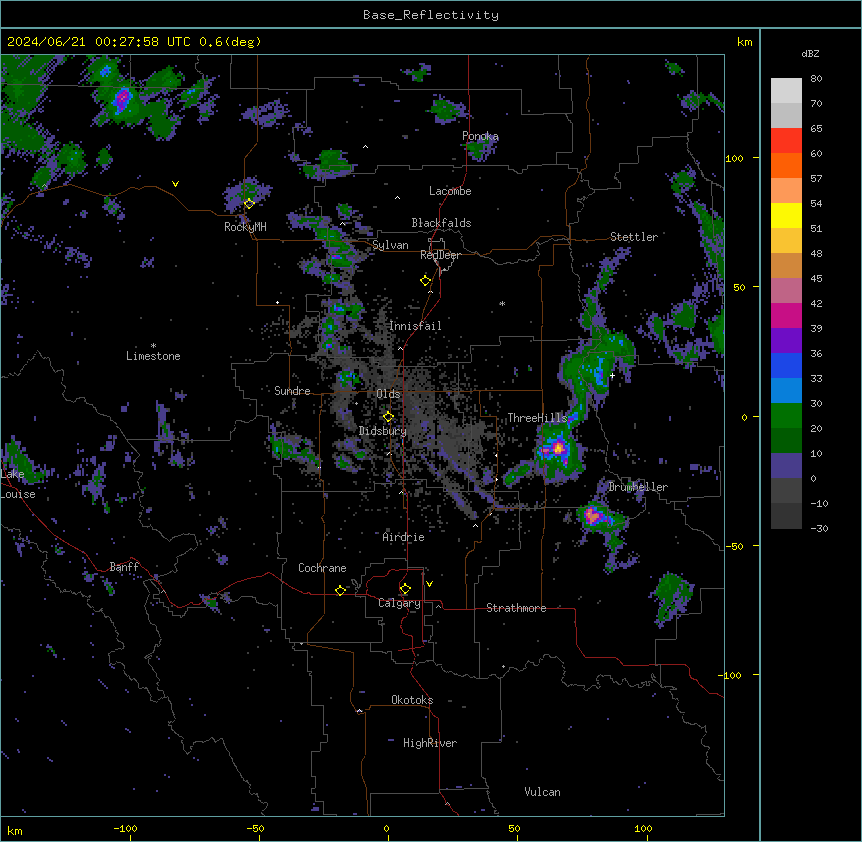Click the Drumheller label
Viewport: 862px width, 842px height.
click(638, 487)
